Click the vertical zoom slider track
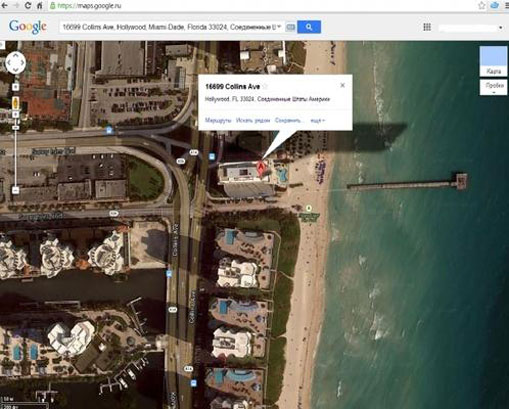This screenshot has width=509, height=409. coord(16,157)
